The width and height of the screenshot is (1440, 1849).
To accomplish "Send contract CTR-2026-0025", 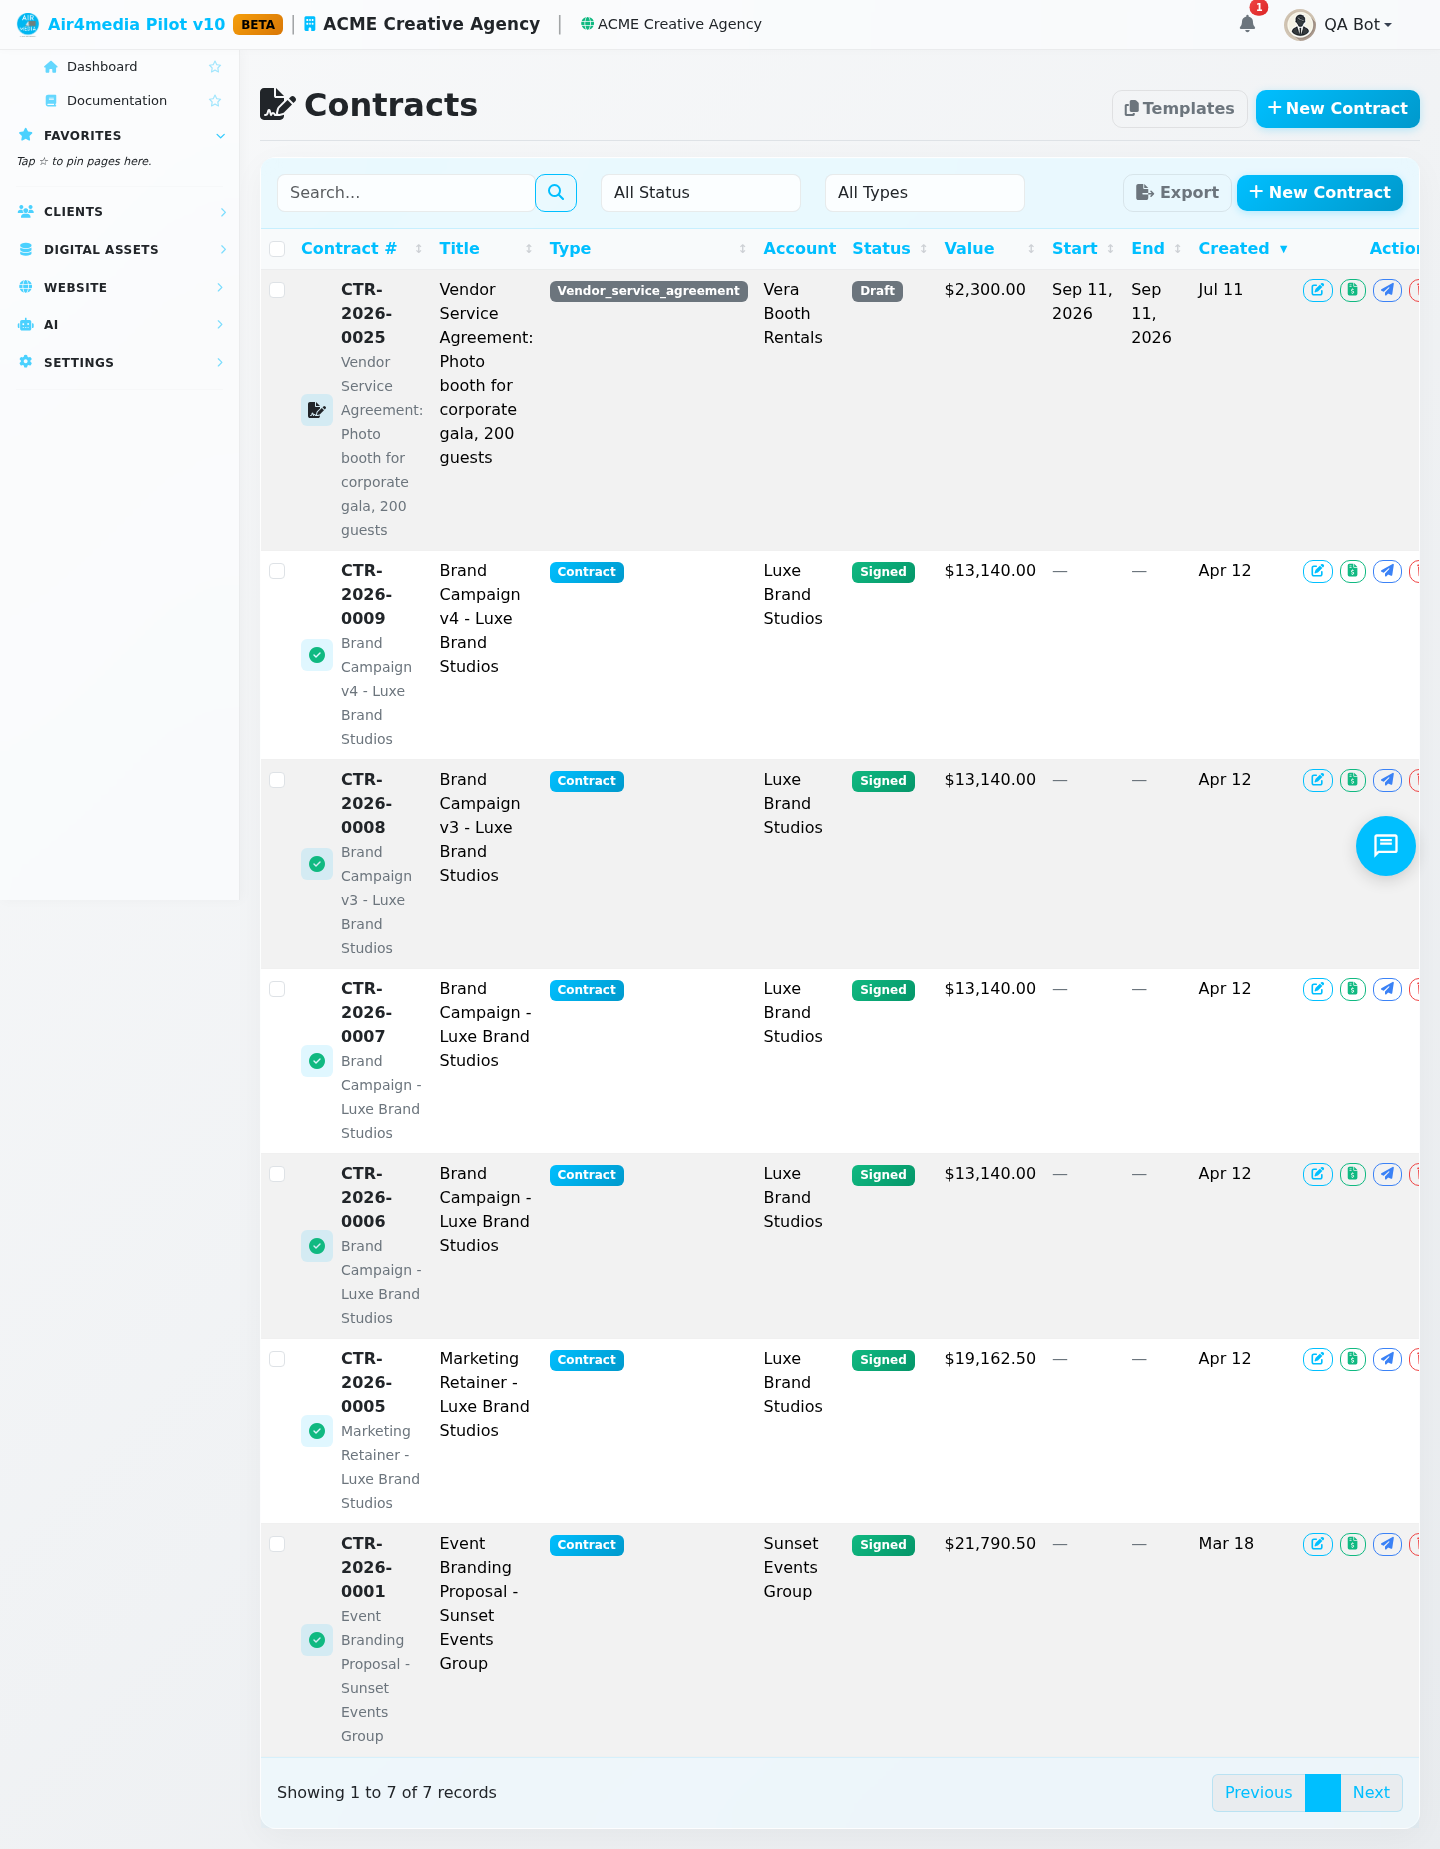I will tap(1387, 290).
